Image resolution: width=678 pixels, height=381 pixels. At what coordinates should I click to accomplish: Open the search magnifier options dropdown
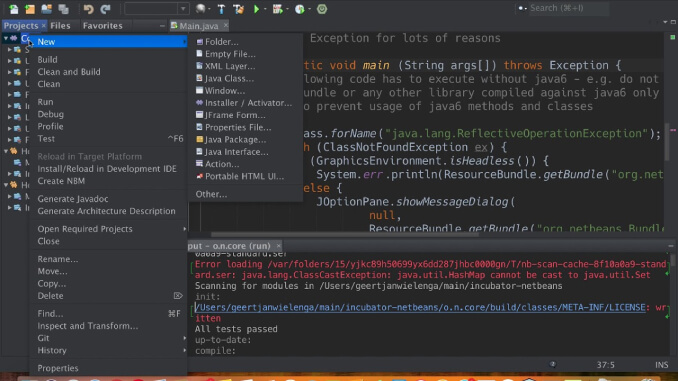[522, 8]
